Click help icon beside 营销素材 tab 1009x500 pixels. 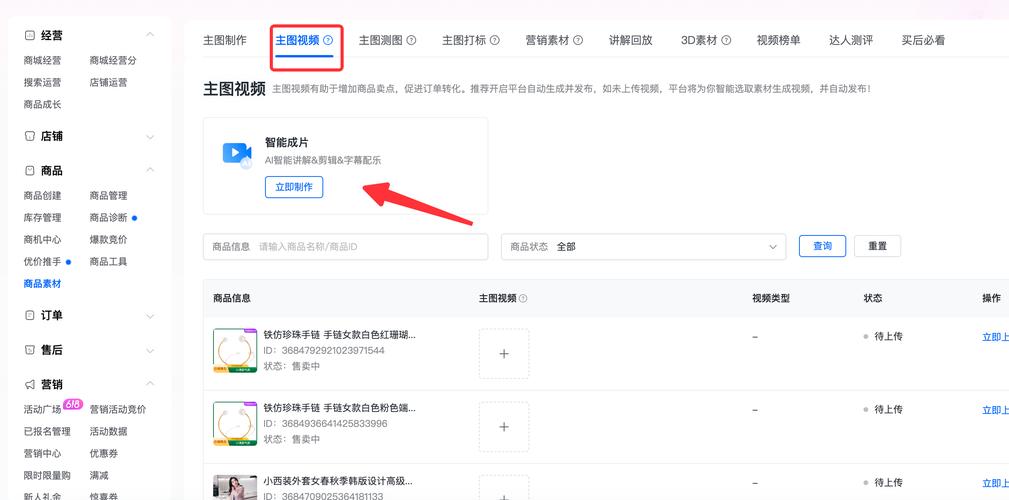point(578,41)
